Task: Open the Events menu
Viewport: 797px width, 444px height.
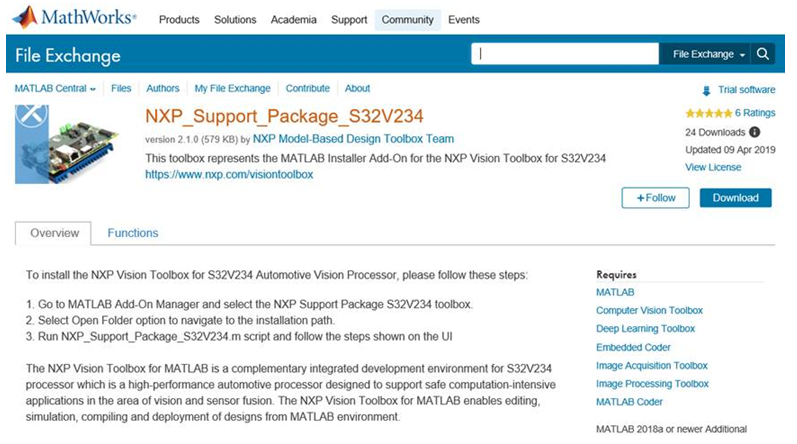Action: pos(464,20)
